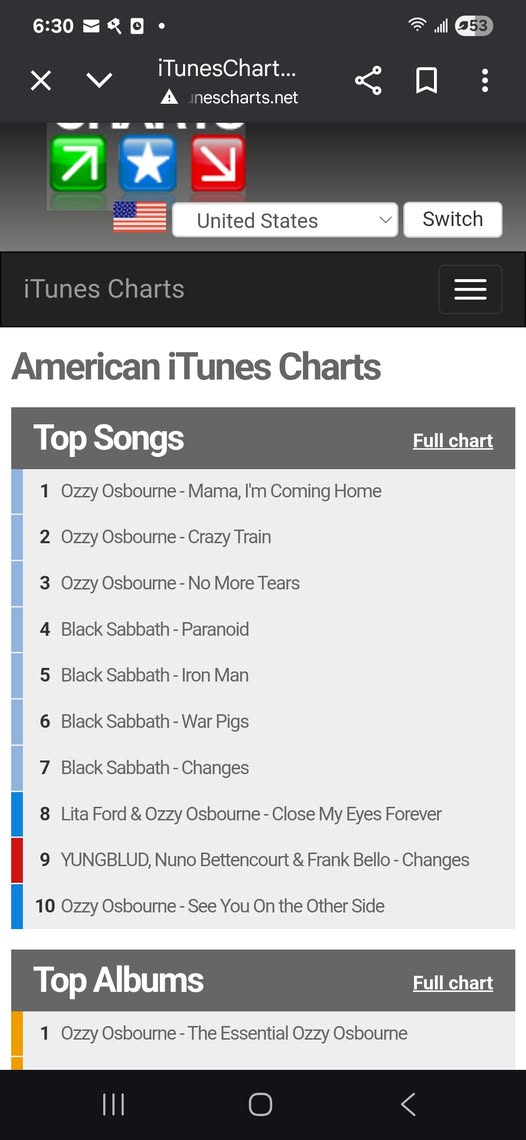Tap the blue star chart icon
This screenshot has height=1140, width=526.
click(148, 163)
